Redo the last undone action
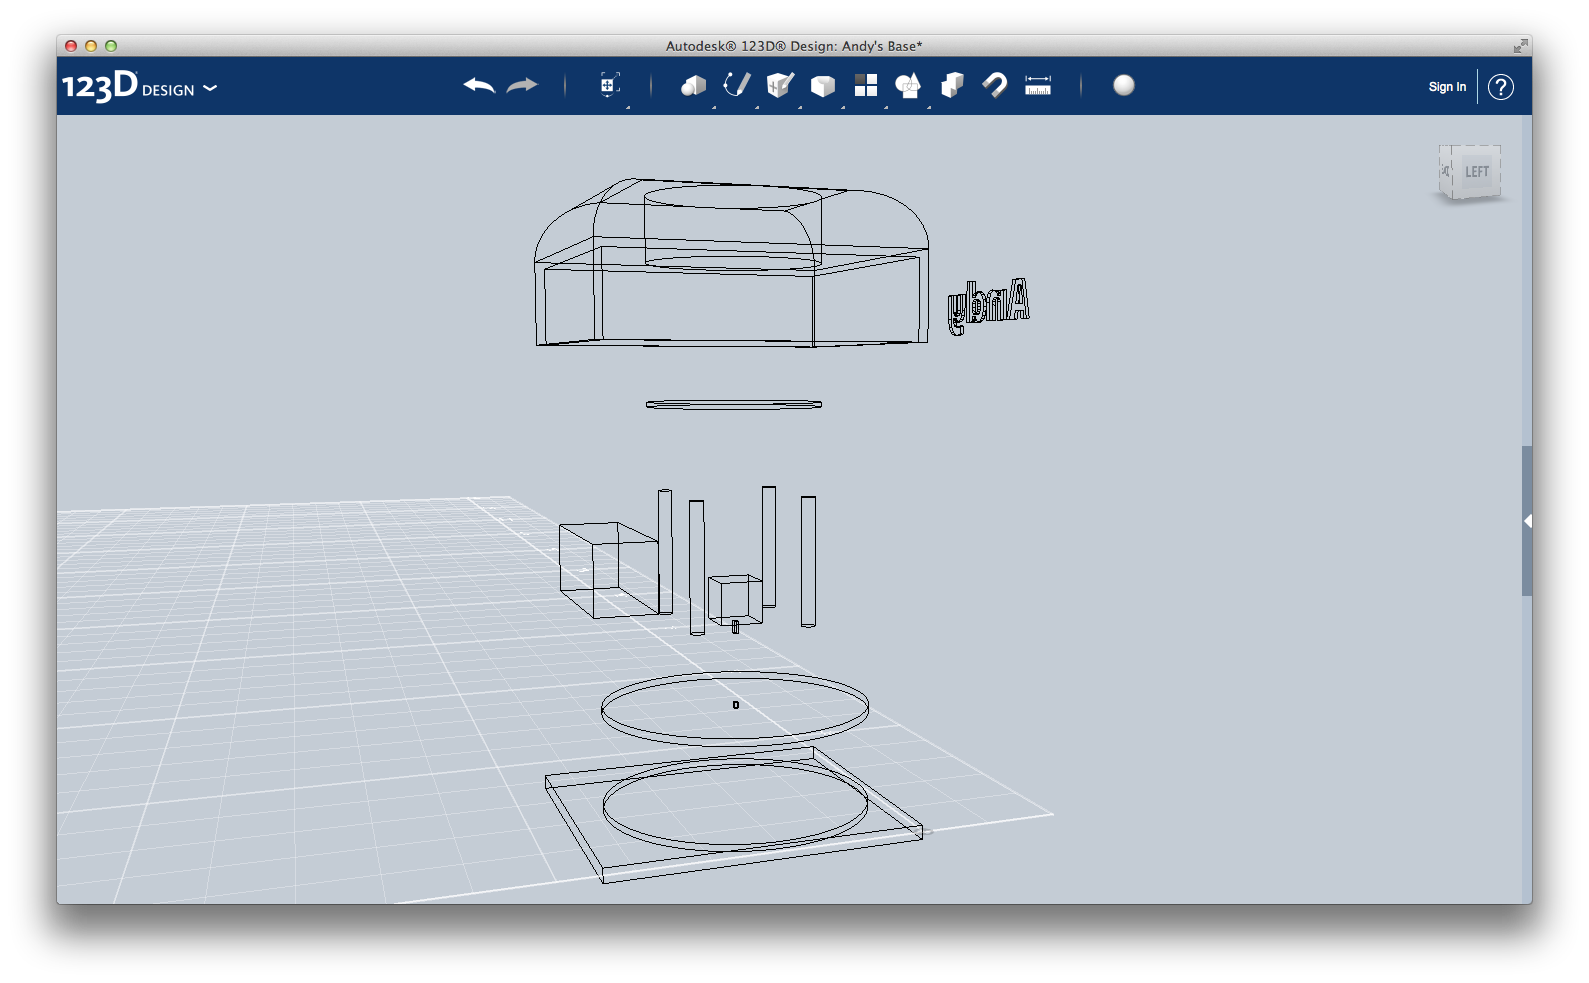Image resolution: width=1589 pixels, height=983 pixels. pos(522,86)
